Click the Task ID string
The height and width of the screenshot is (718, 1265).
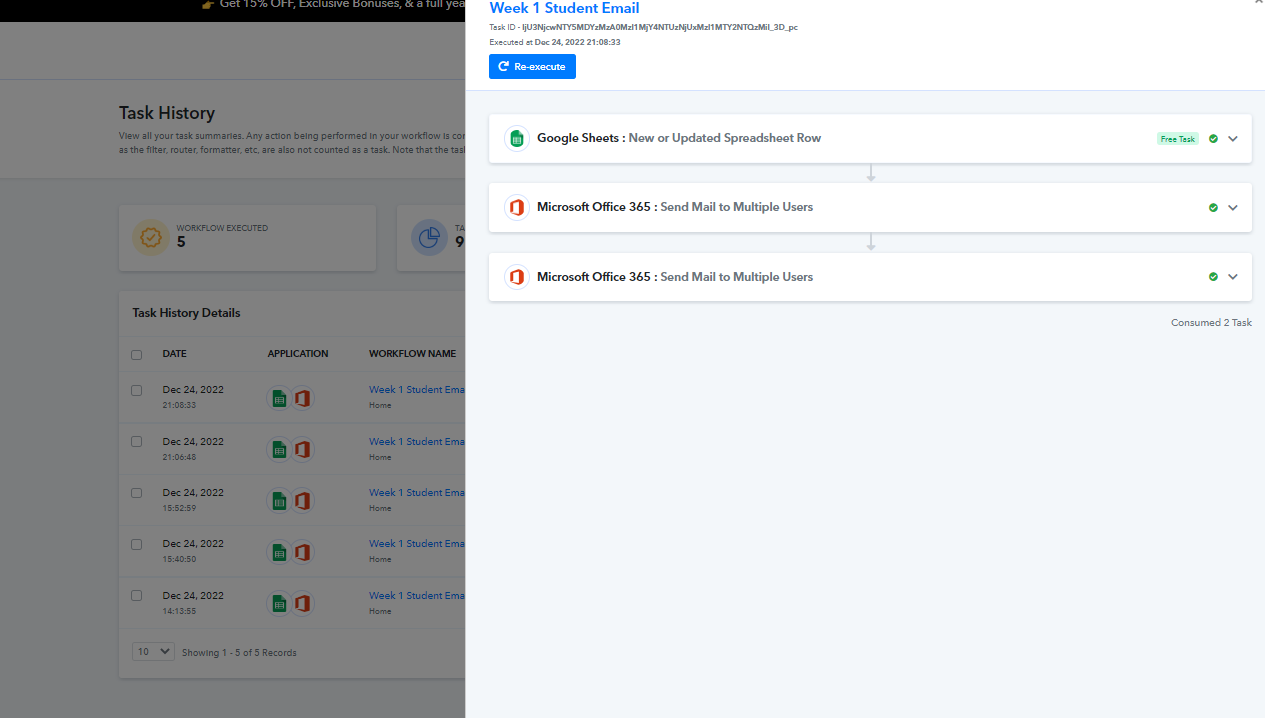pyautogui.click(x=659, y=27)
